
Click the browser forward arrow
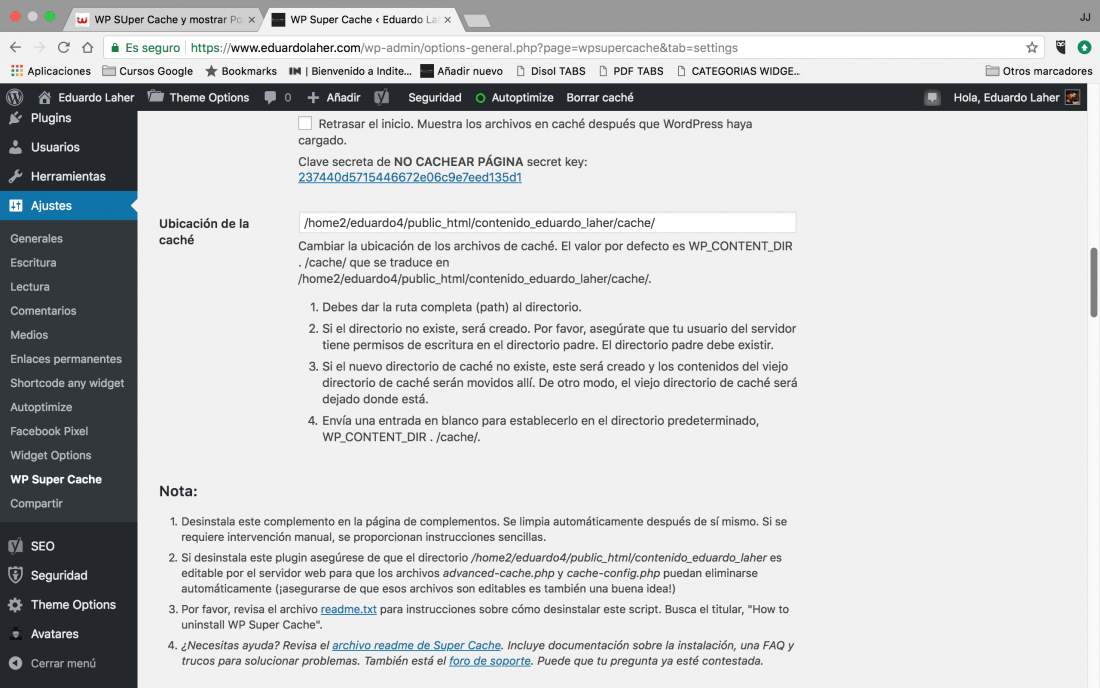click(39, 48)
